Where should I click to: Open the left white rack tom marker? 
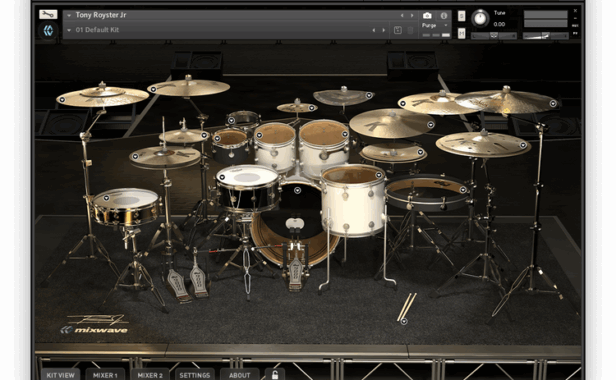[x=259, y=135]
